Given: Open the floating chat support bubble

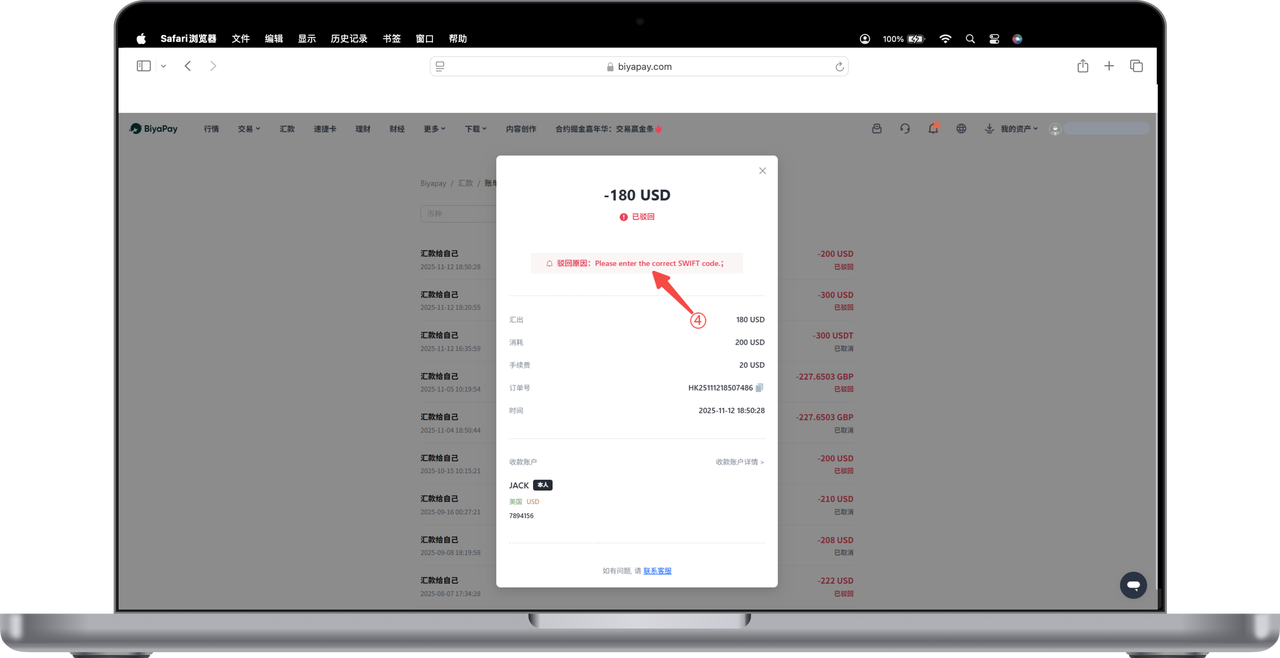Looking at the screenshot, I should (1133, 585).
